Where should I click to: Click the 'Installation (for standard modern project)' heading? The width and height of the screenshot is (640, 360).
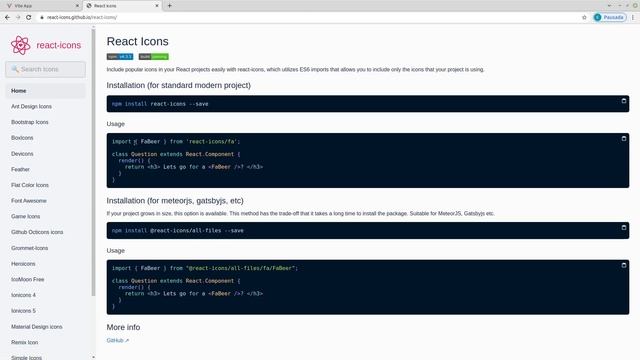[x=179, y=85]
